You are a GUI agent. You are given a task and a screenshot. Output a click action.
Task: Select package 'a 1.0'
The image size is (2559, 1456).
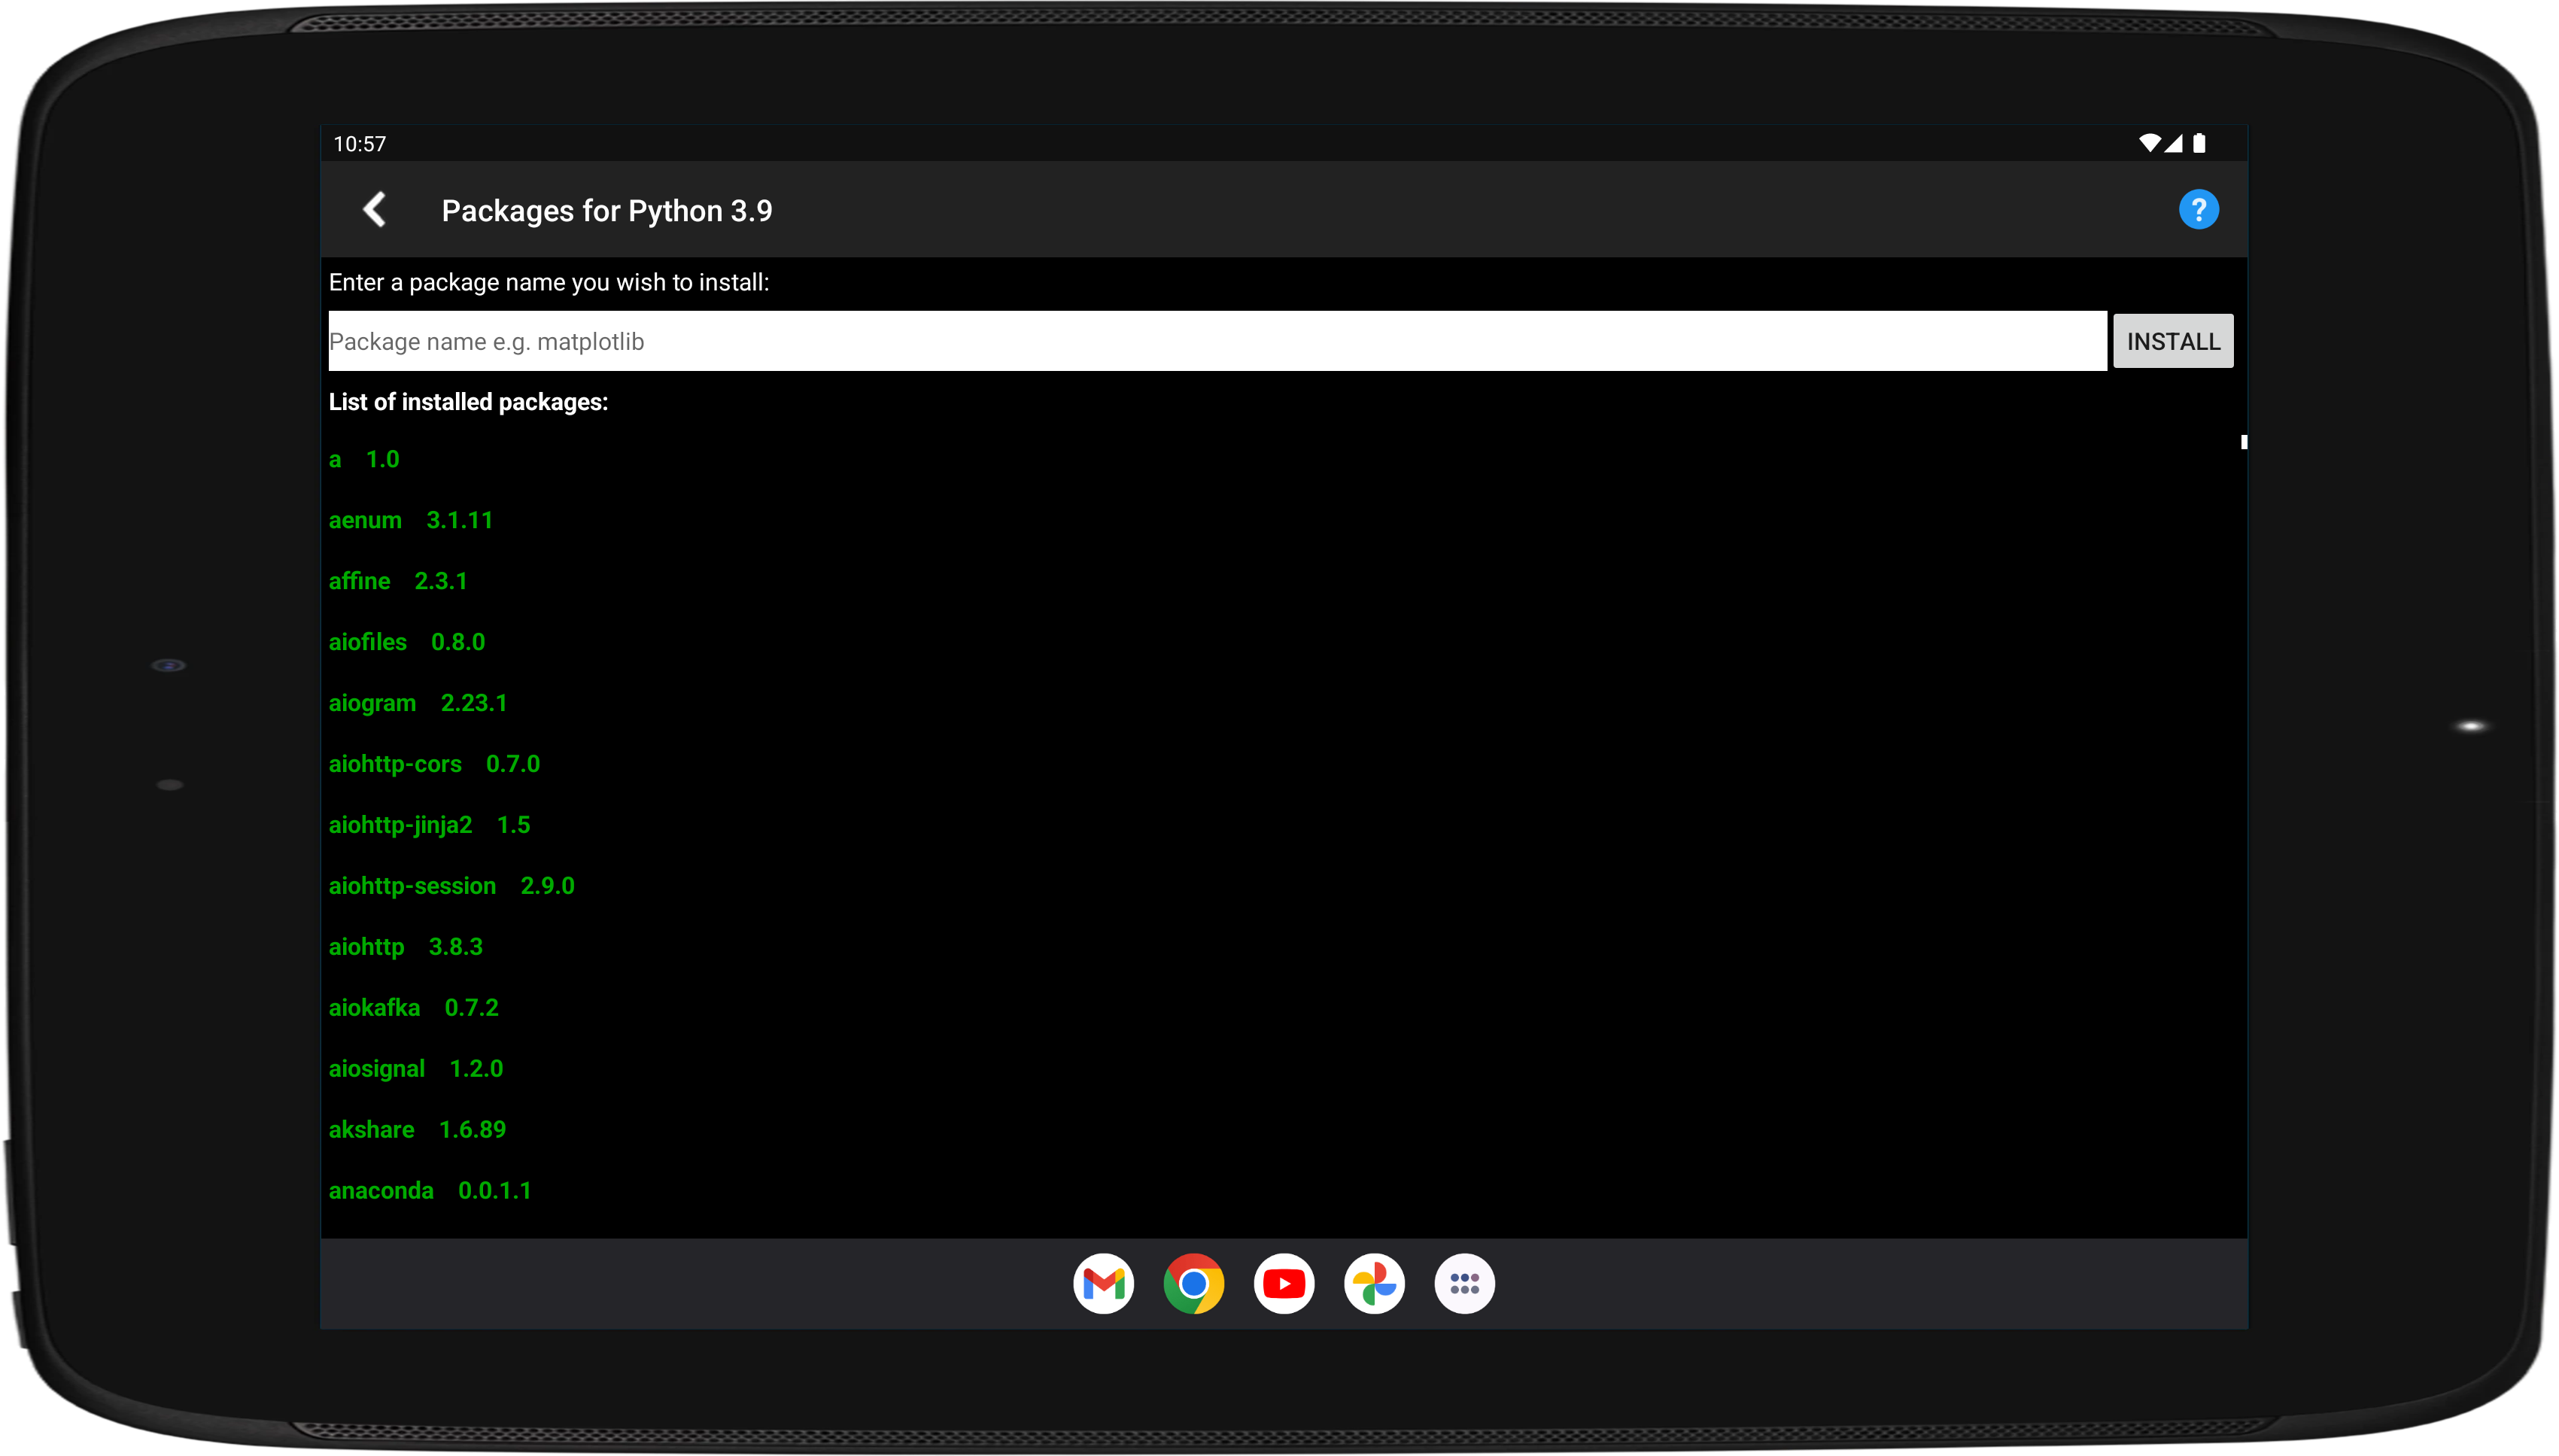coord(364,460)
